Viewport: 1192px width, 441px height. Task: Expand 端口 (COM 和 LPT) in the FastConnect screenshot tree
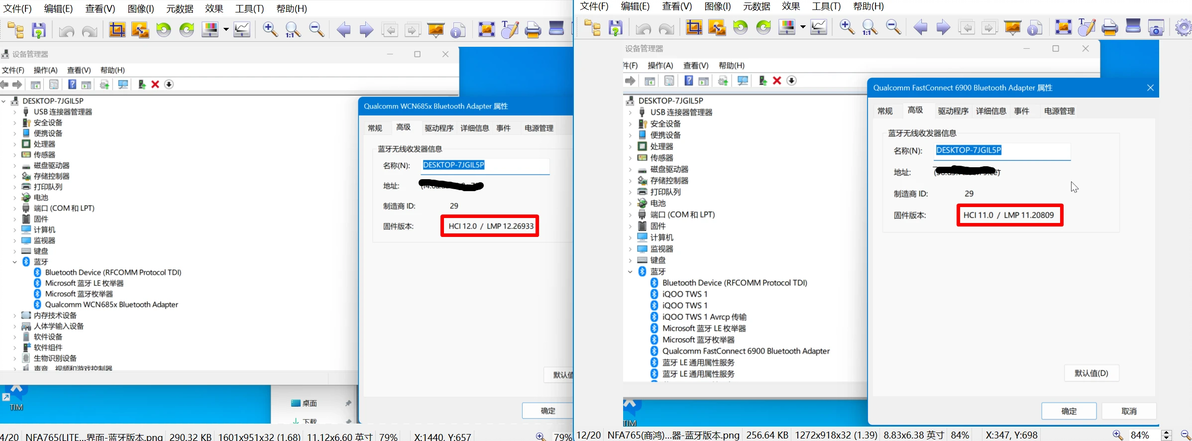coord(630,214)
